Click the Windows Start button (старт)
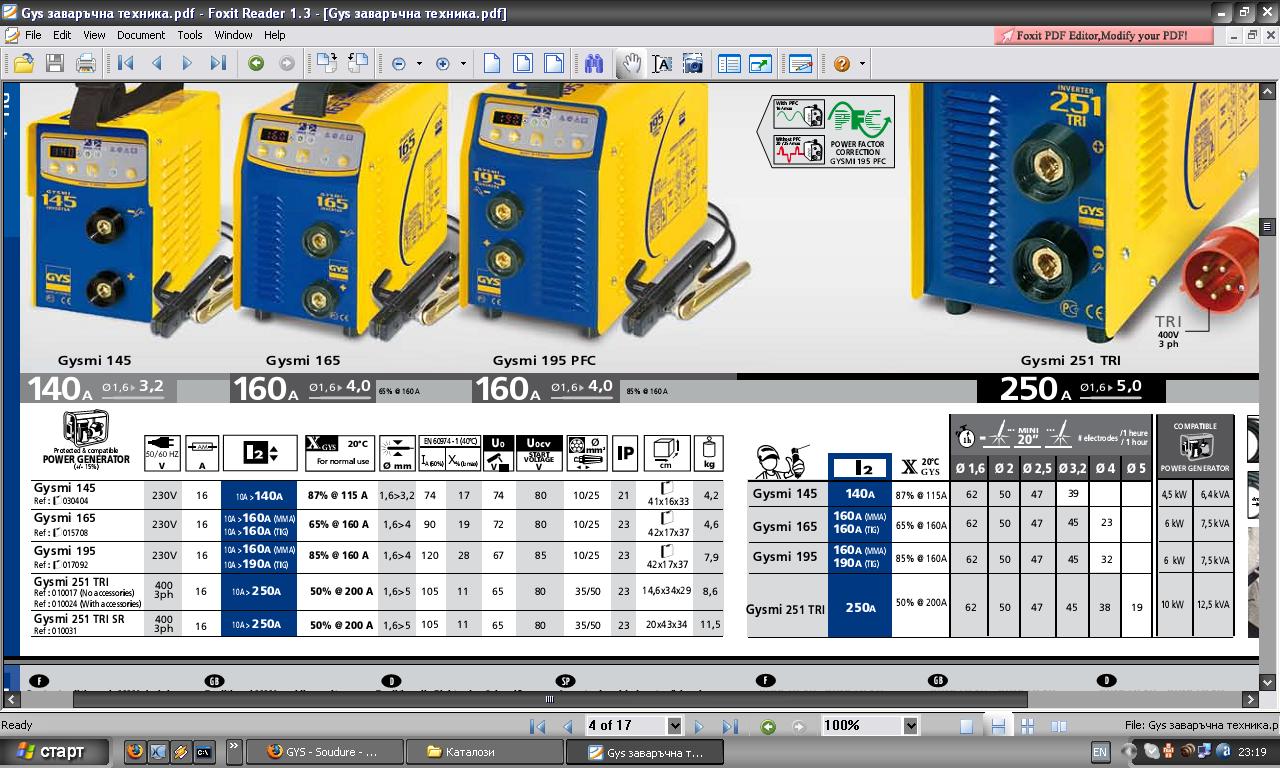Viewport: 1280px width, 768px height. [56, 752]
